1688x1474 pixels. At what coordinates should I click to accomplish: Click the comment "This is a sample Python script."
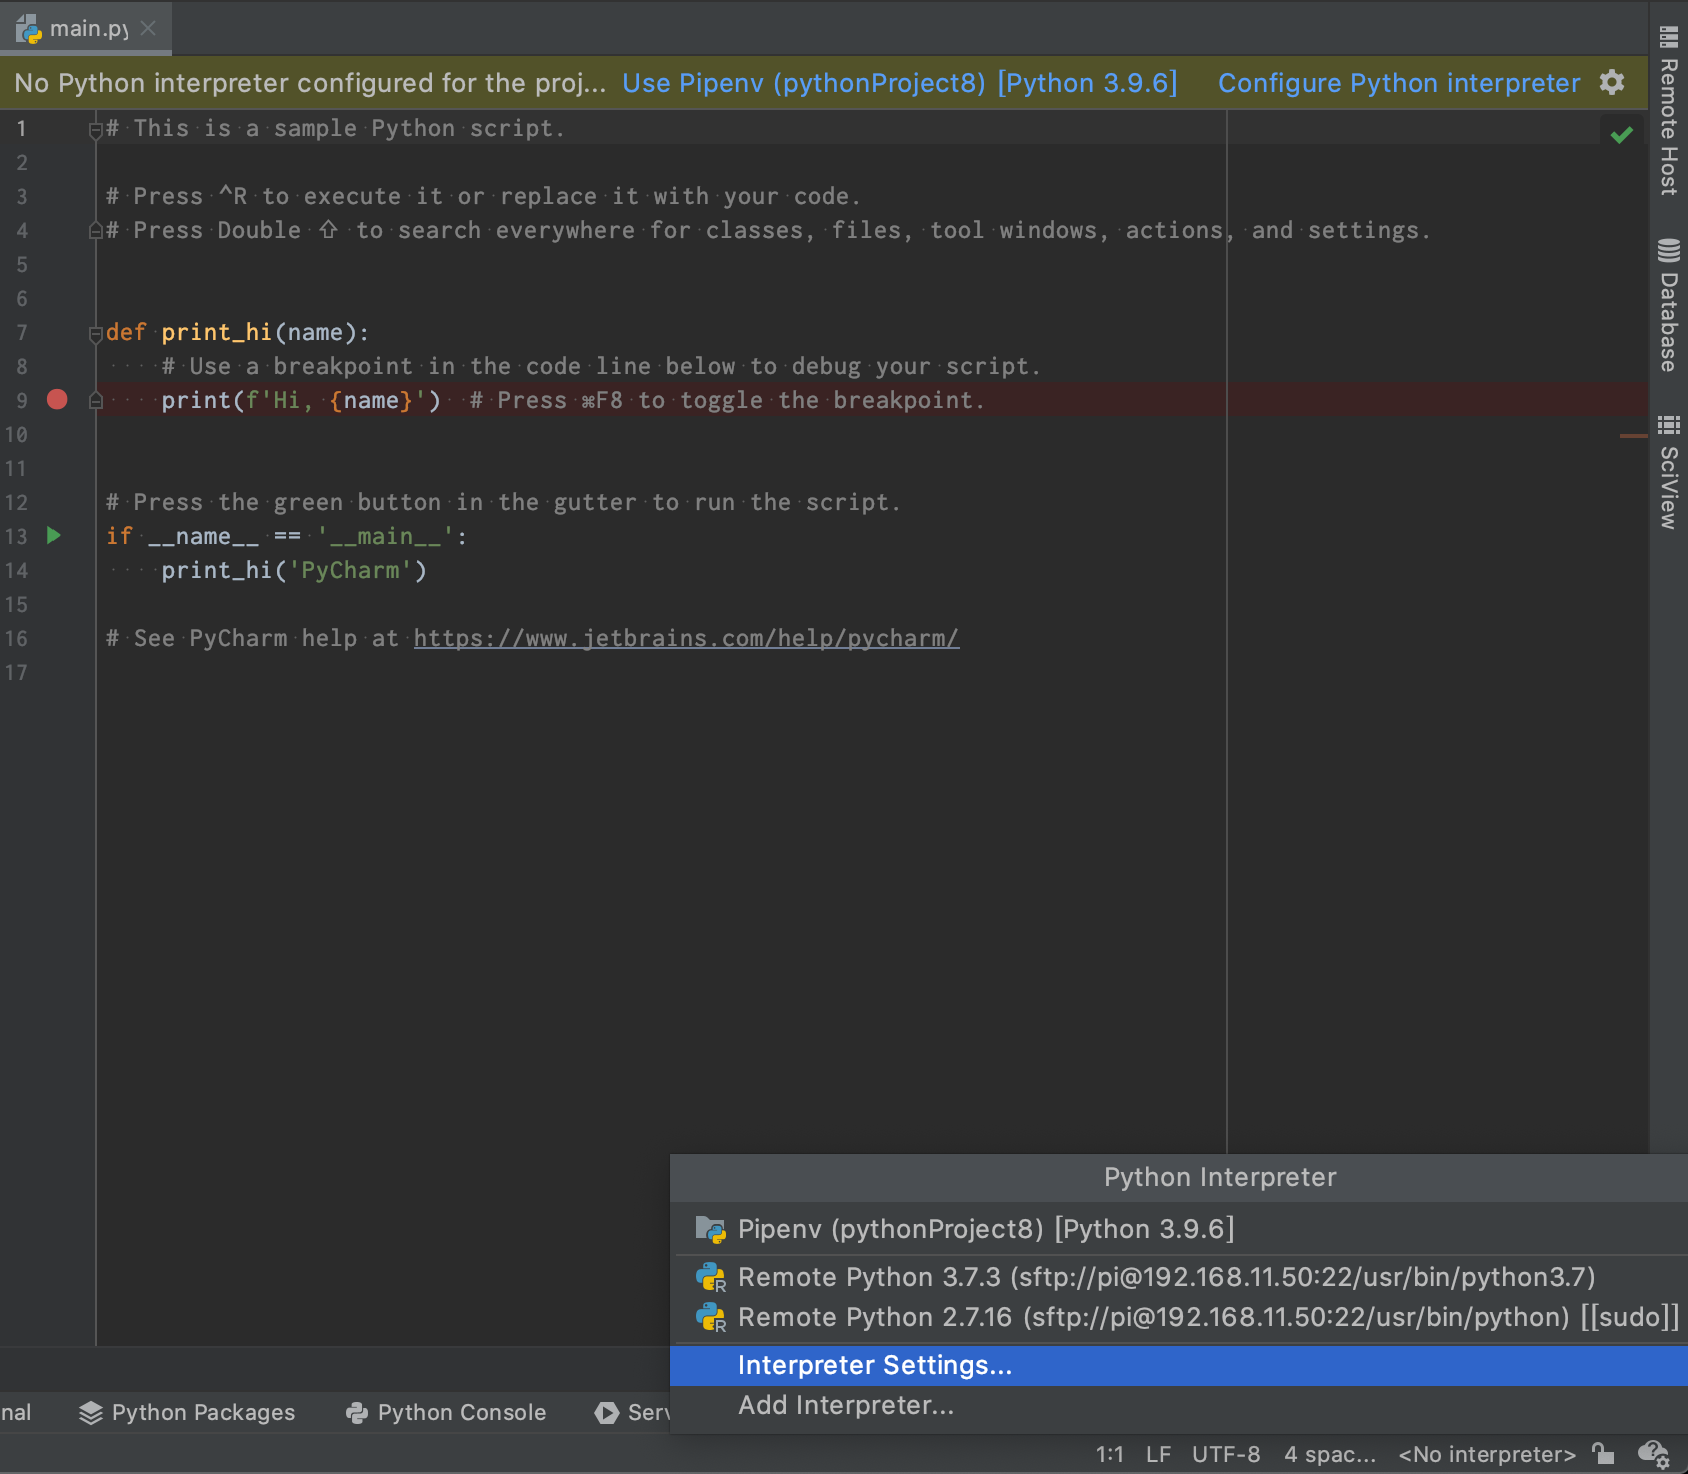(335, 128)
